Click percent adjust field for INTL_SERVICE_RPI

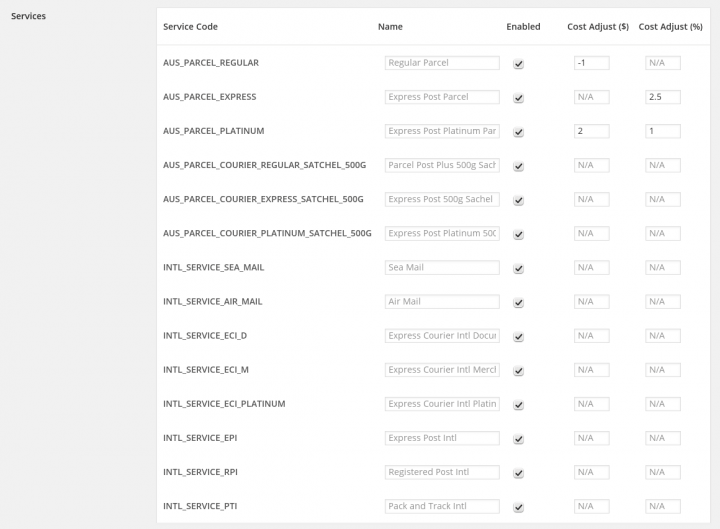point(663,472)
